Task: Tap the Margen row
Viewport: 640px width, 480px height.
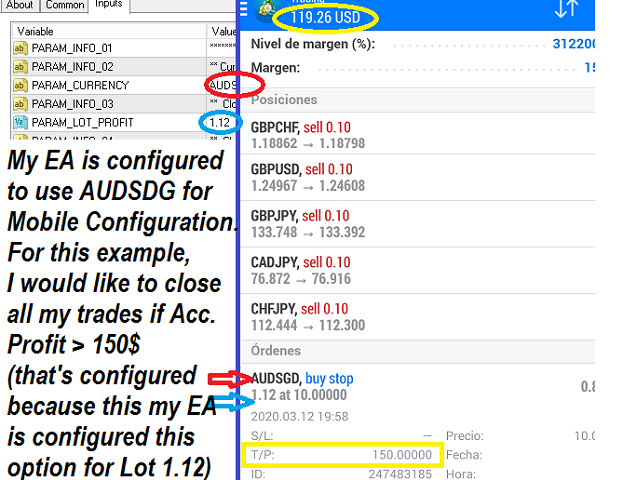Action: [x=418, y=67]
